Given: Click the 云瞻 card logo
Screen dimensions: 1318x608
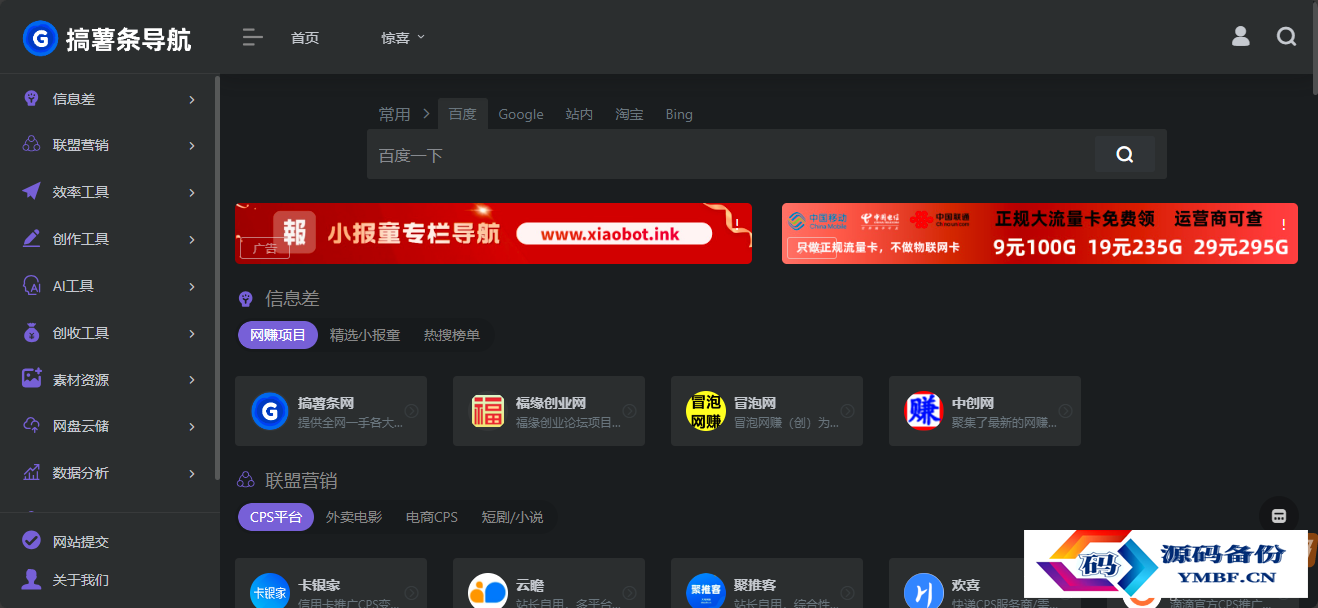Looking at the screenshot, I should pos(488,593).
